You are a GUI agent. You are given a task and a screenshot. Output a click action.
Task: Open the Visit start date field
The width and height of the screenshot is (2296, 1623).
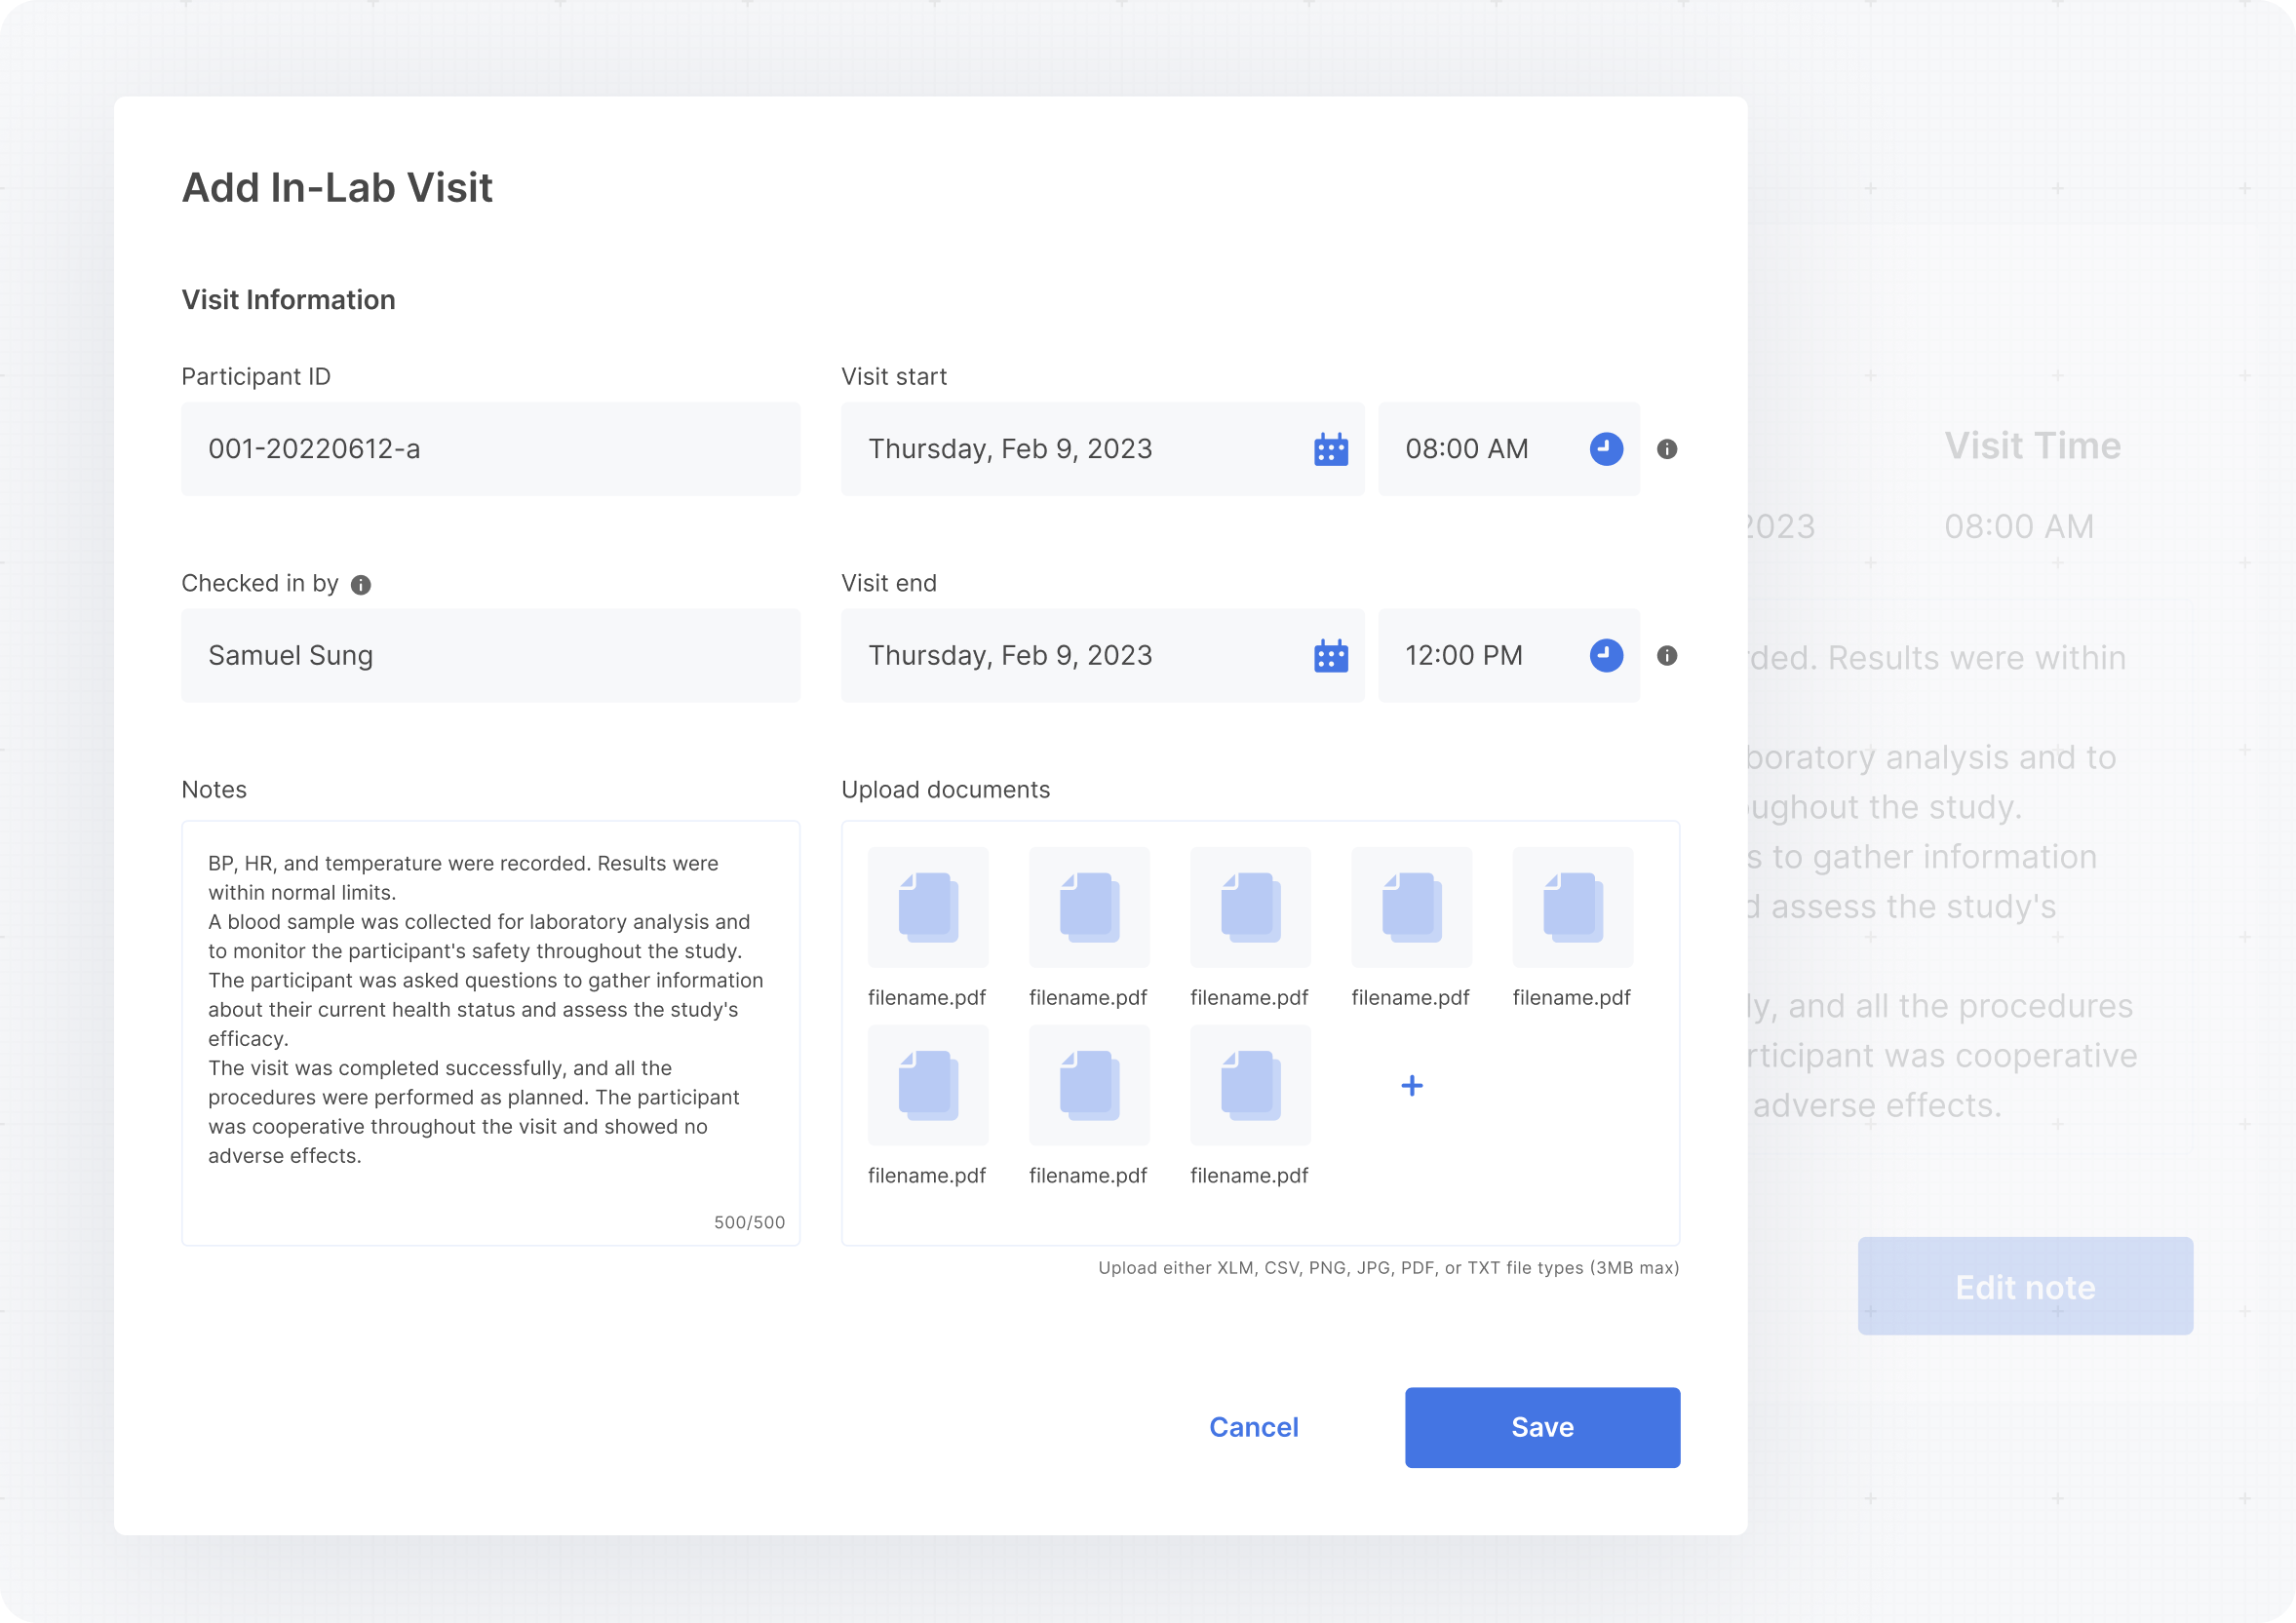tap(1070, 449)
